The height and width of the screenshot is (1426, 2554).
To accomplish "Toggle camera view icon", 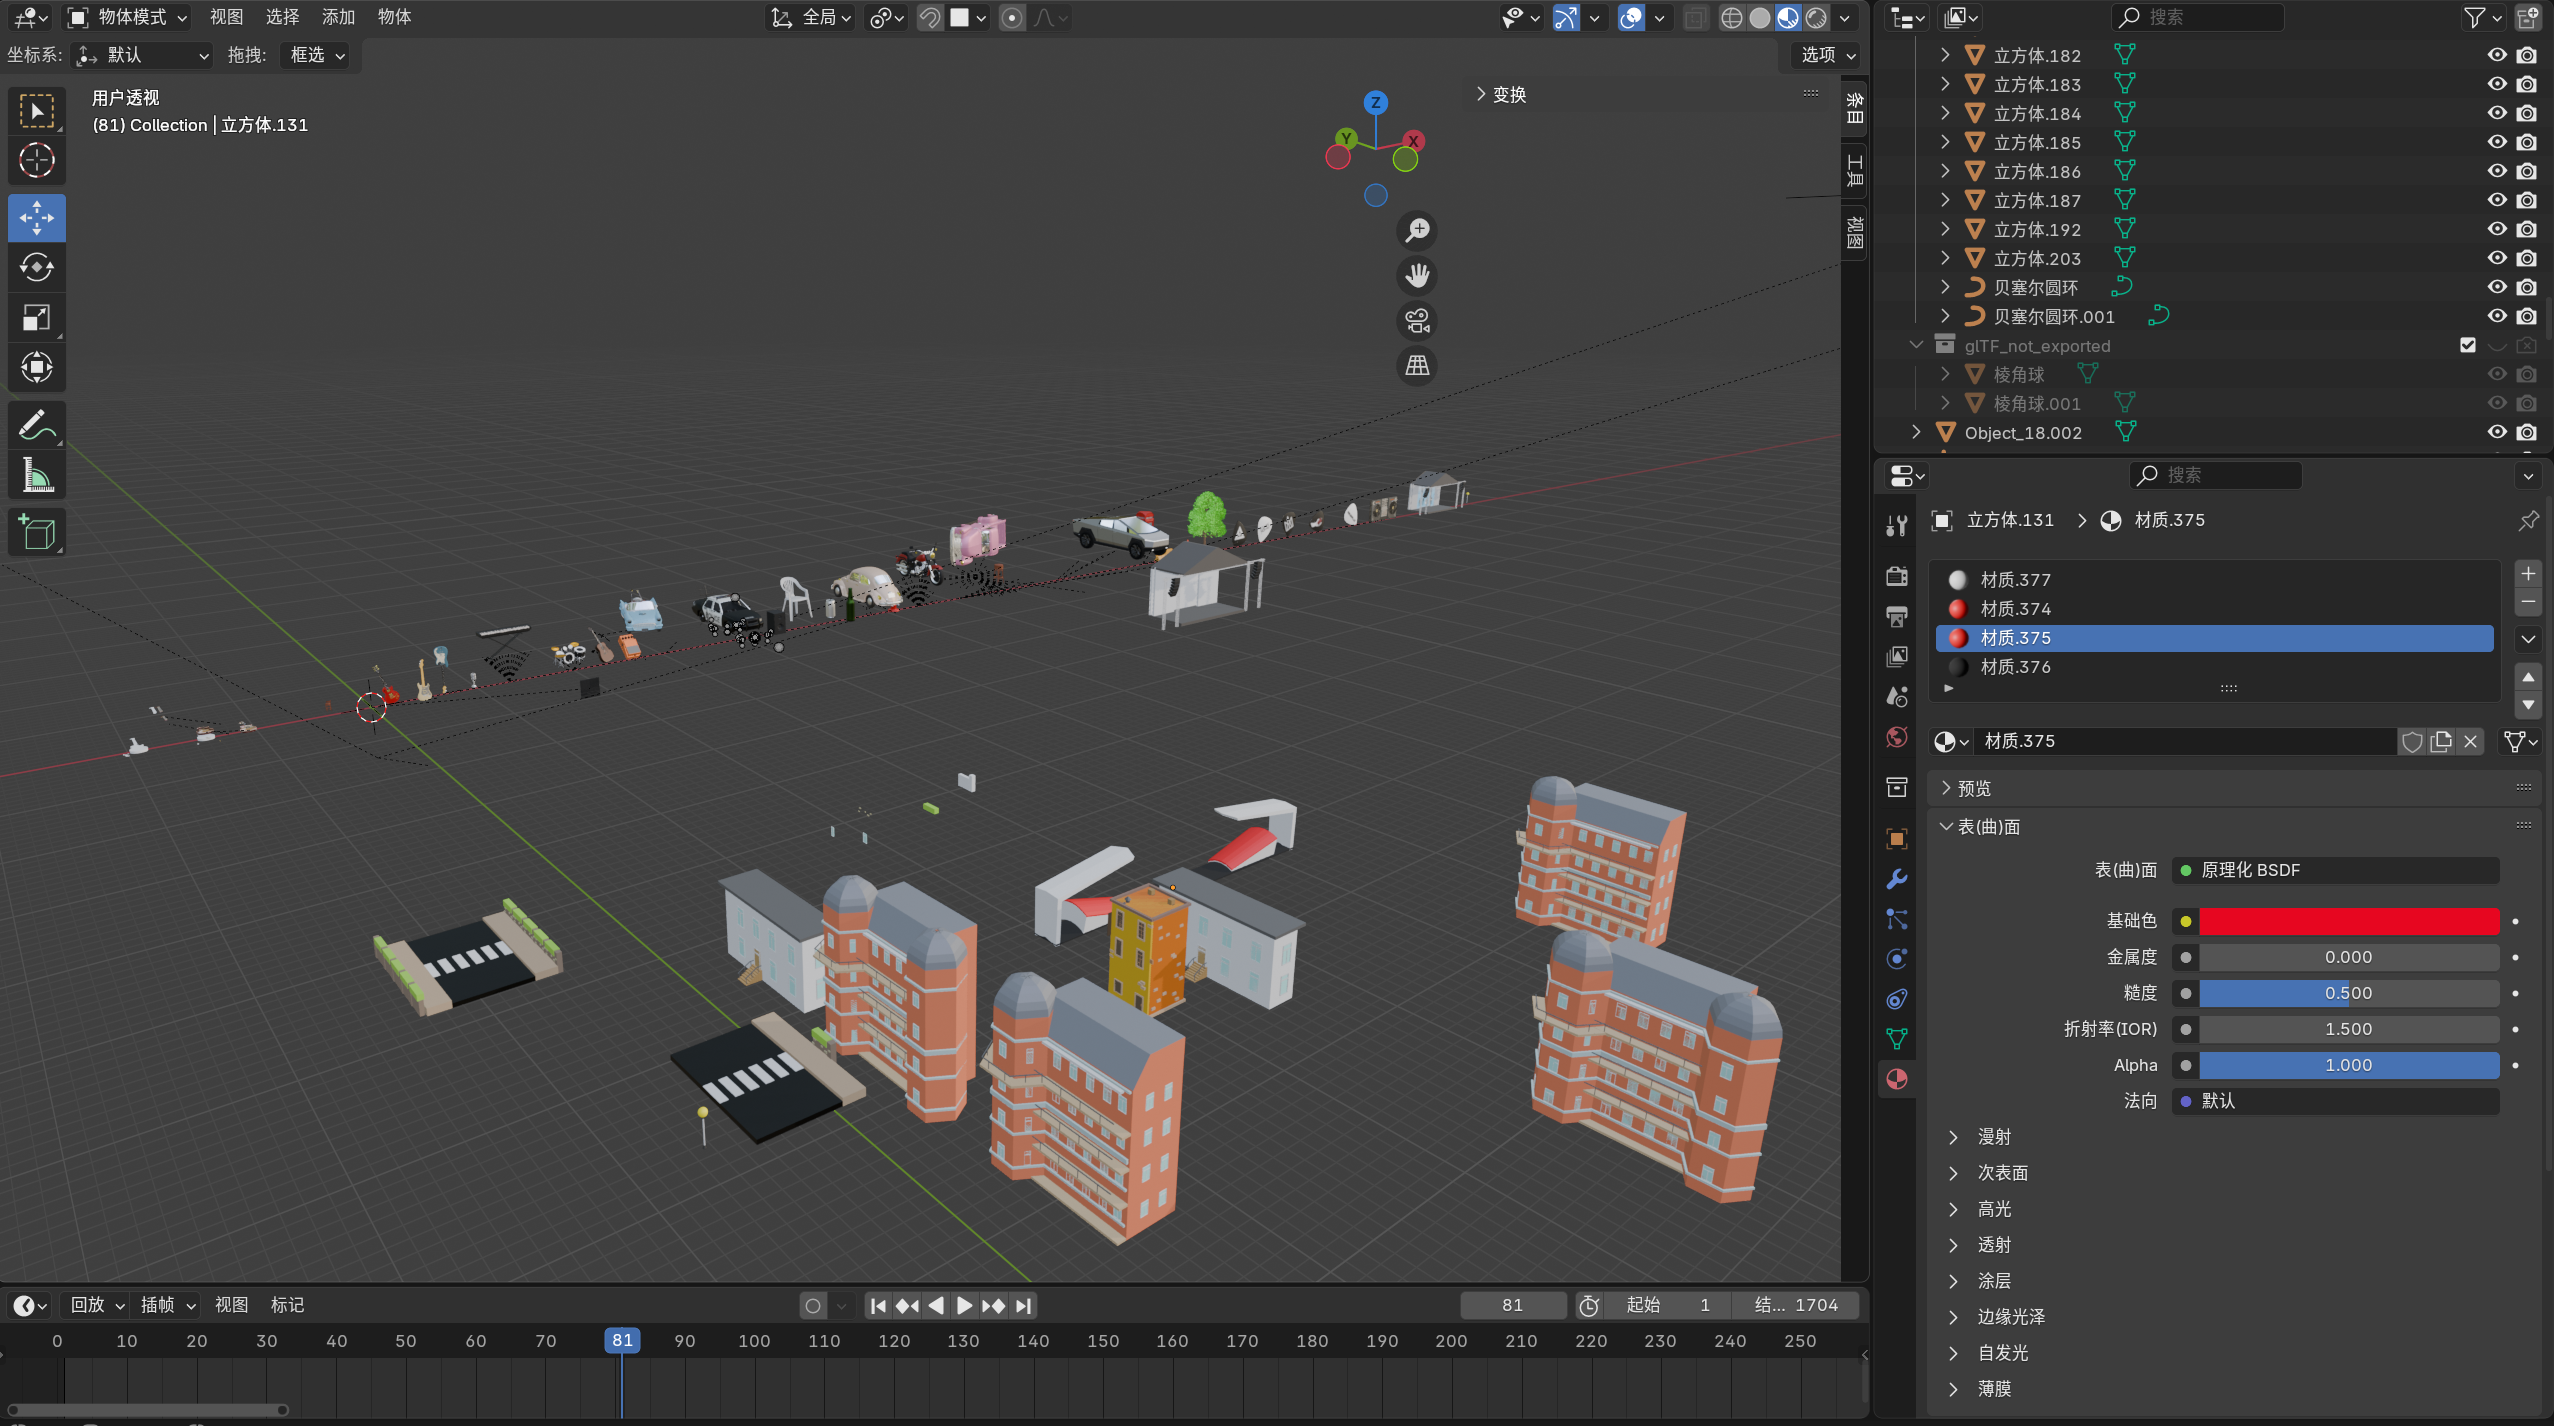I will 1417,321.
